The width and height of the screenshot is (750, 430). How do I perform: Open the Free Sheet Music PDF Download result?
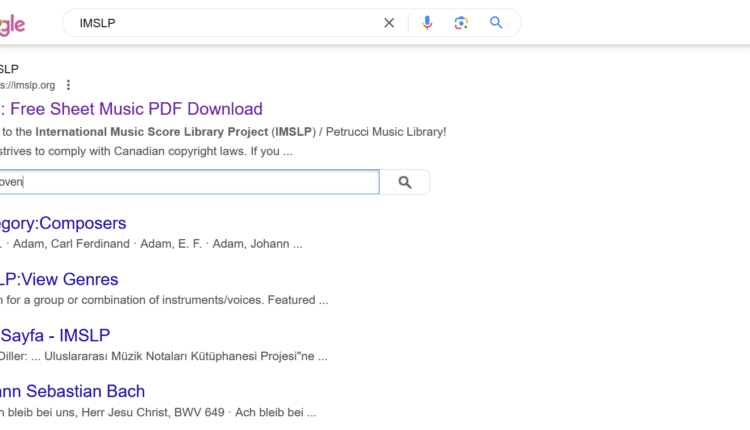(x=132, y=109)
